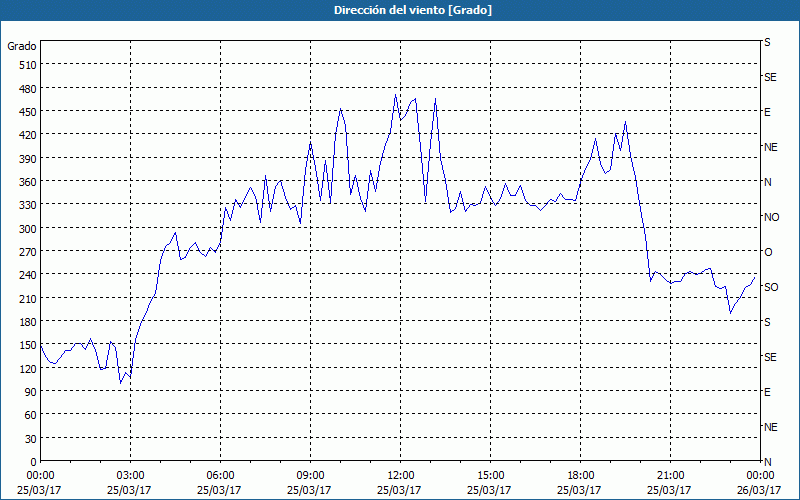800x500 pixels.
Task: Pick the 60 y-axis value
Action: 31,415
